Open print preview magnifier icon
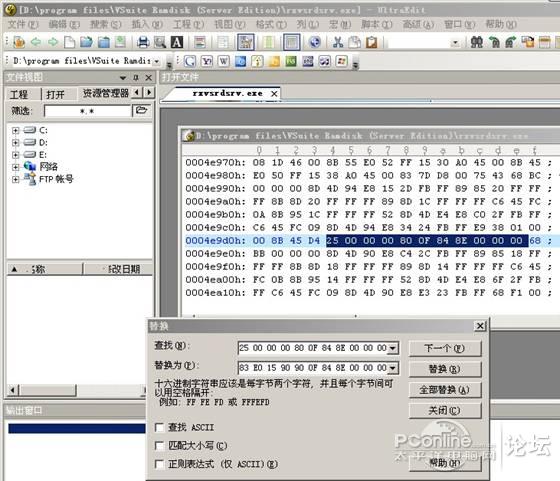 [160, 42]
